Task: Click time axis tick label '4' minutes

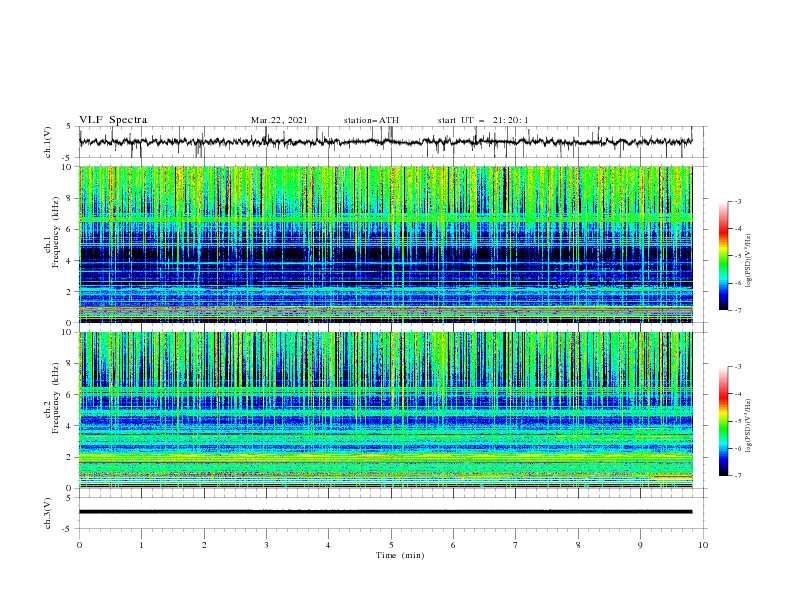Action: [328, 545]
